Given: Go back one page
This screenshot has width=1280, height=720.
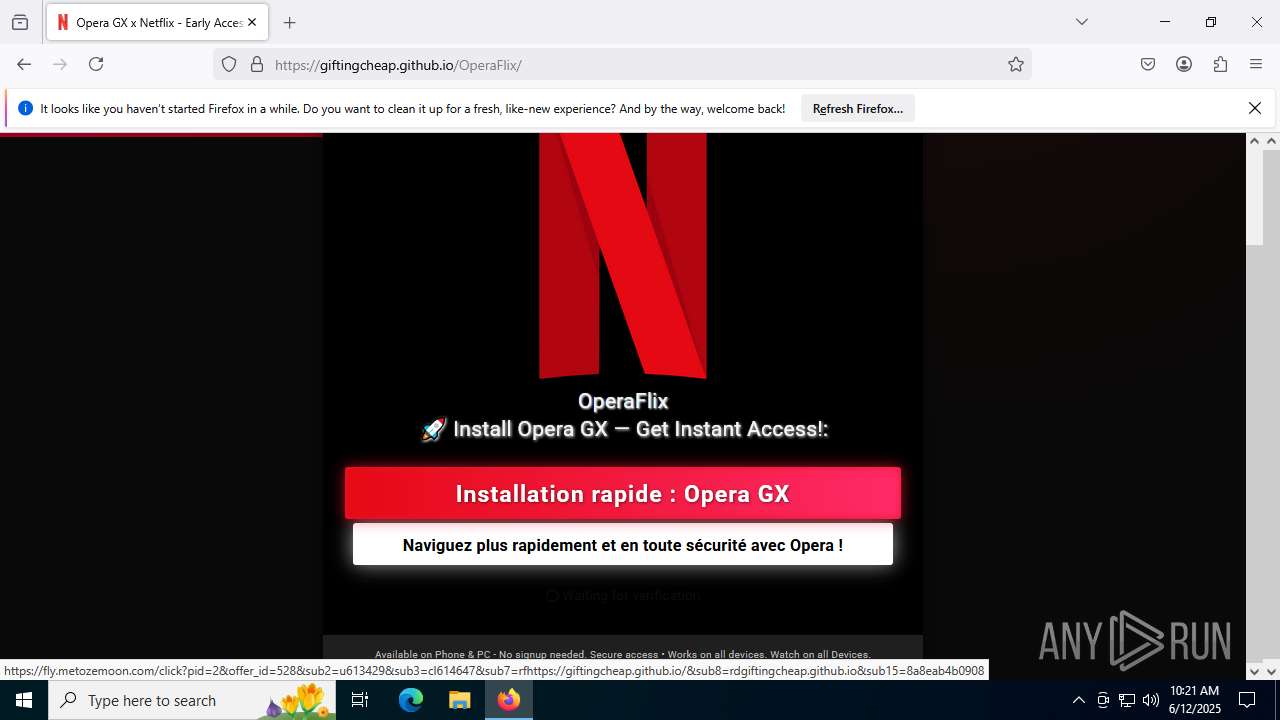Looking at the screenshot, I should pos(24,64).
